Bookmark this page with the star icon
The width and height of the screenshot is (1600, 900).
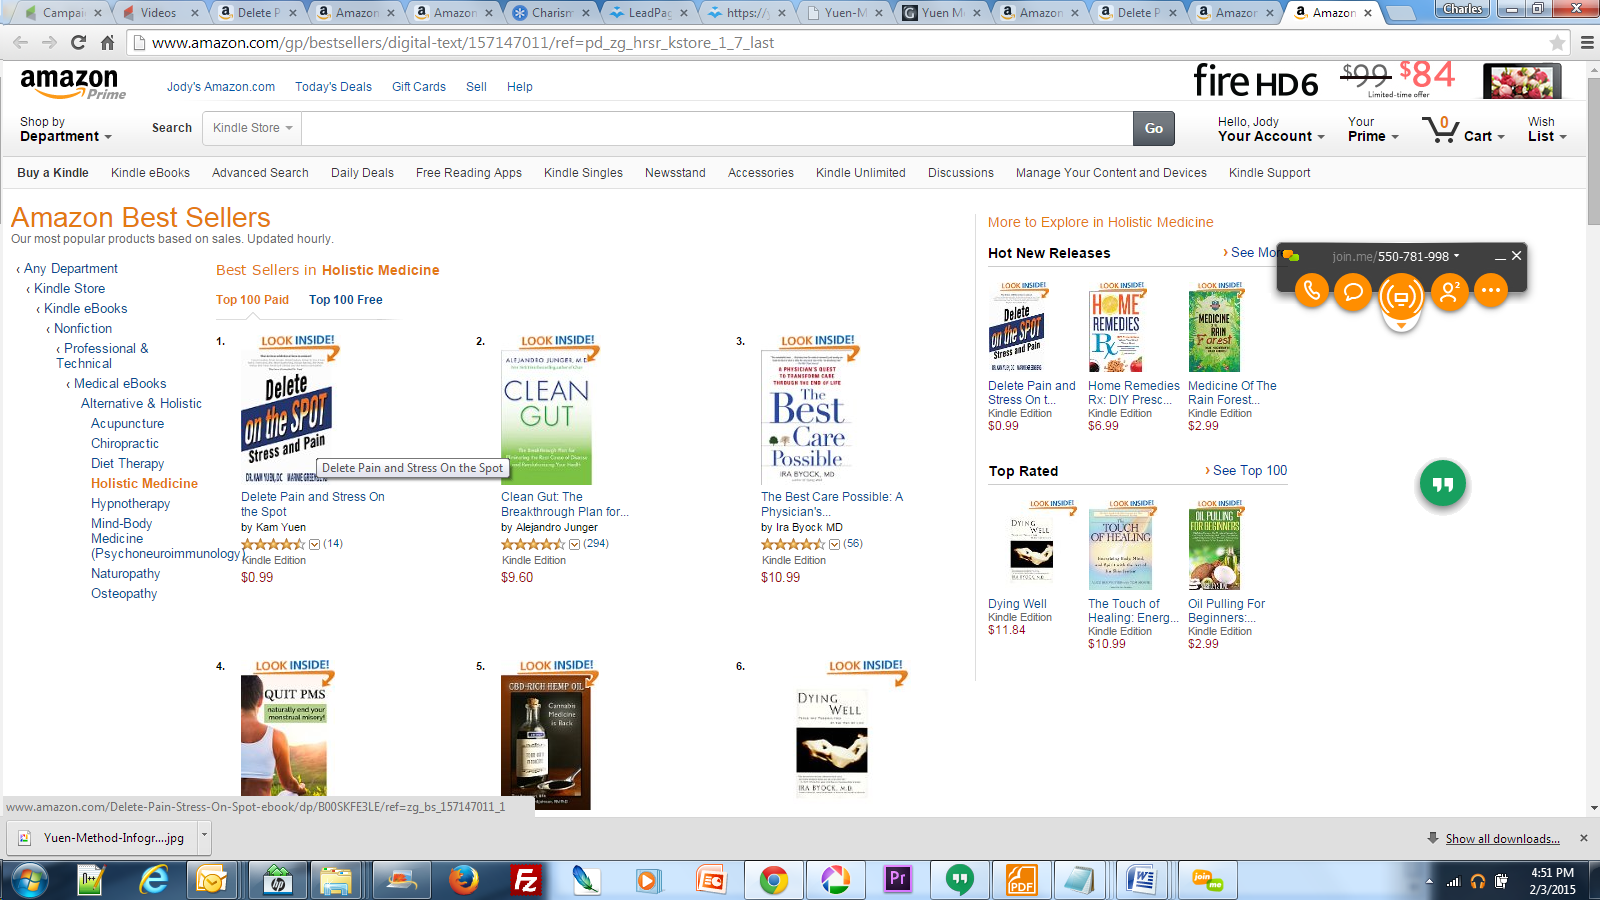1557,43
